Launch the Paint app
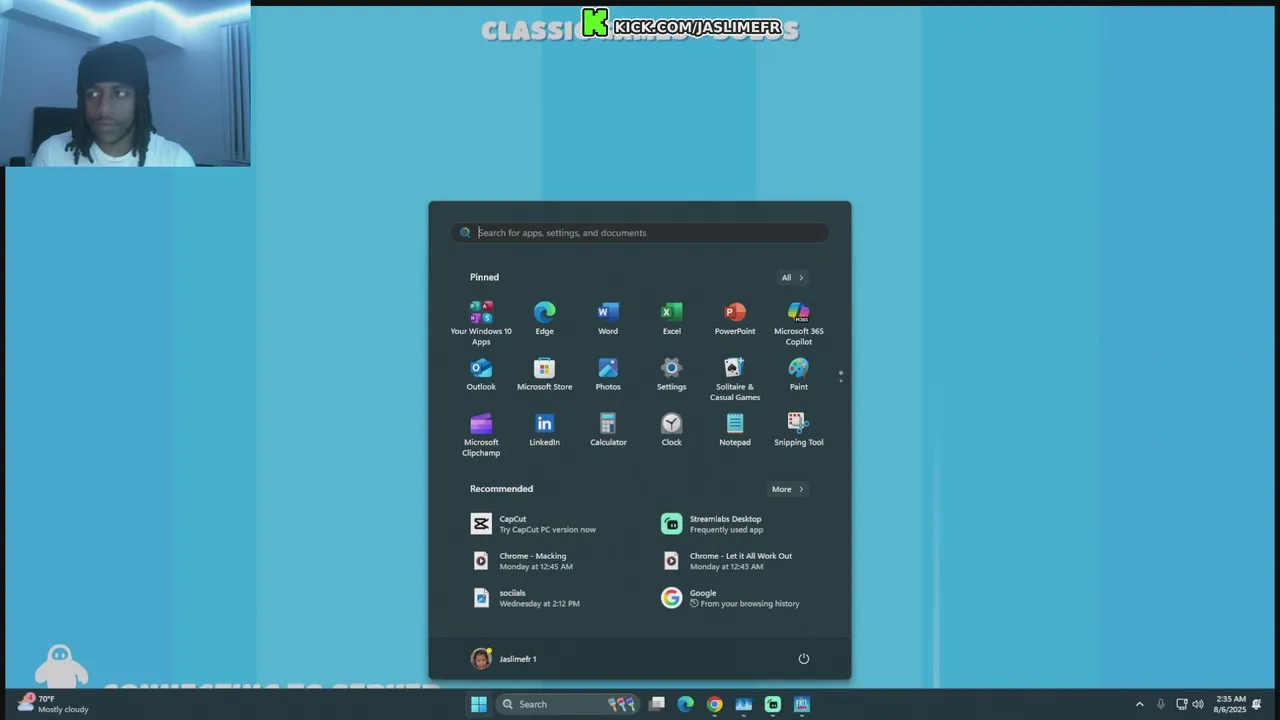 click(x=798, y=375)
